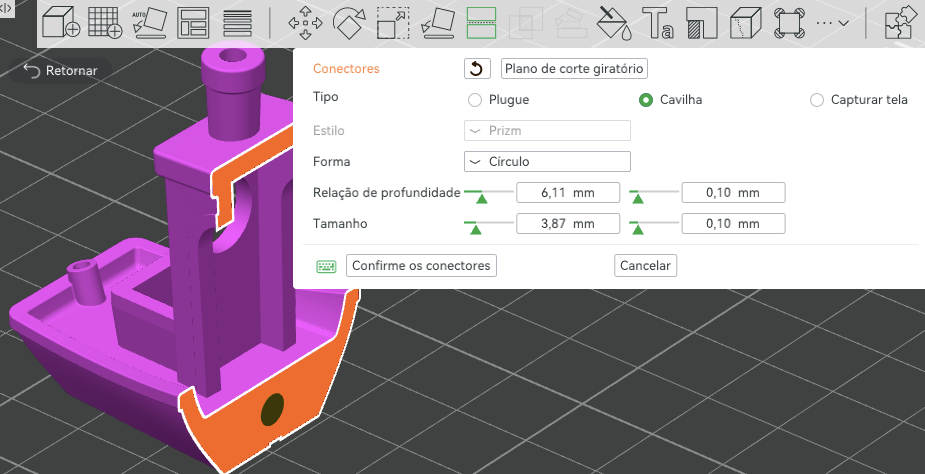The height and width of the screenshot is (474, 925).
Task: Choose the Capturar tela type option
Action: 859,100
